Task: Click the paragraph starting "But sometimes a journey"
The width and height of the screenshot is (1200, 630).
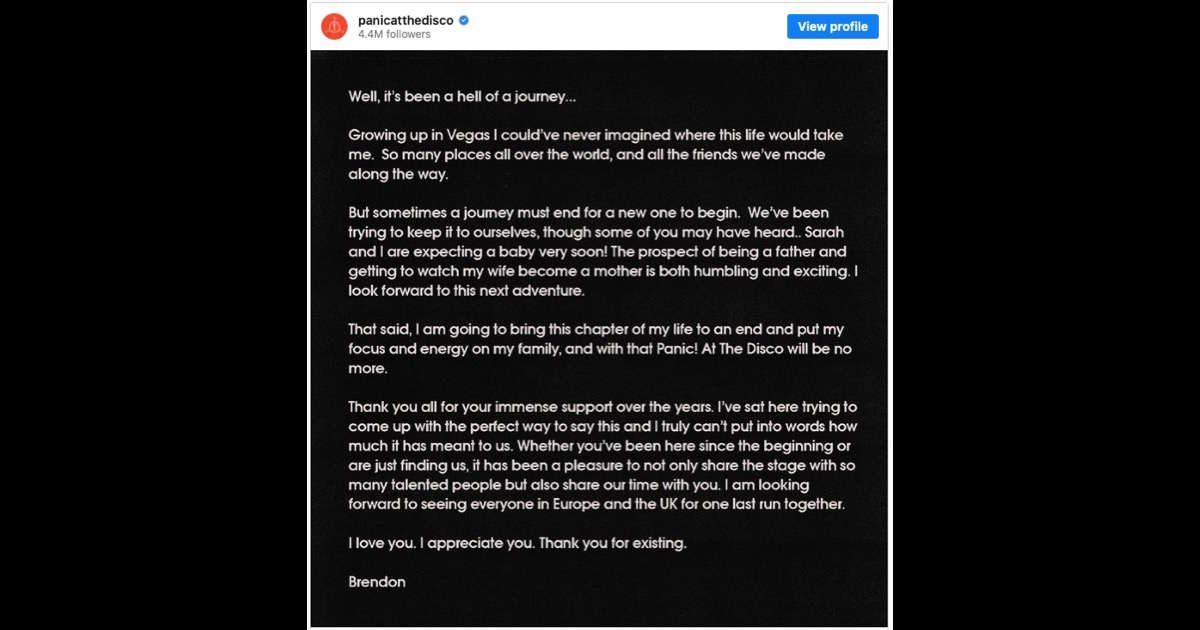Action: point(603,252)
